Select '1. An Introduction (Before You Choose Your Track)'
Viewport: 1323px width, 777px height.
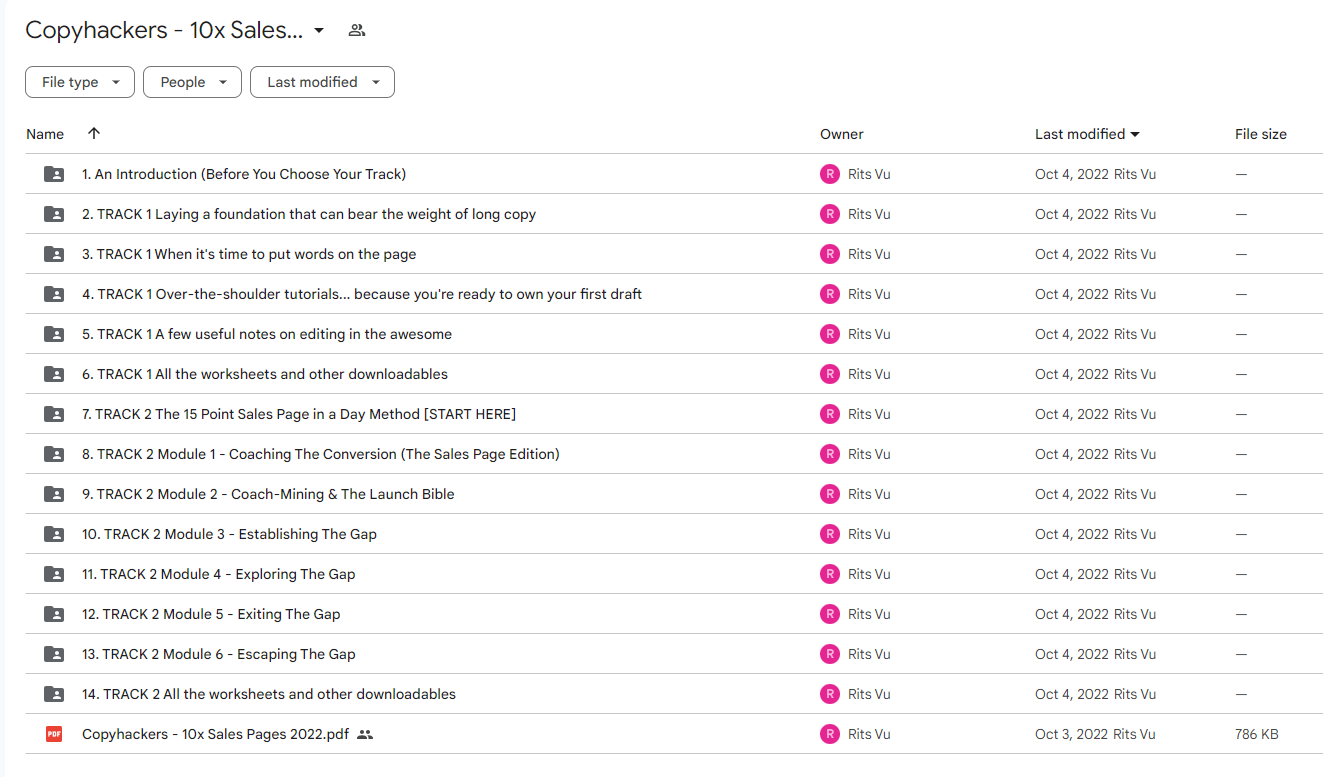(244, 174)
